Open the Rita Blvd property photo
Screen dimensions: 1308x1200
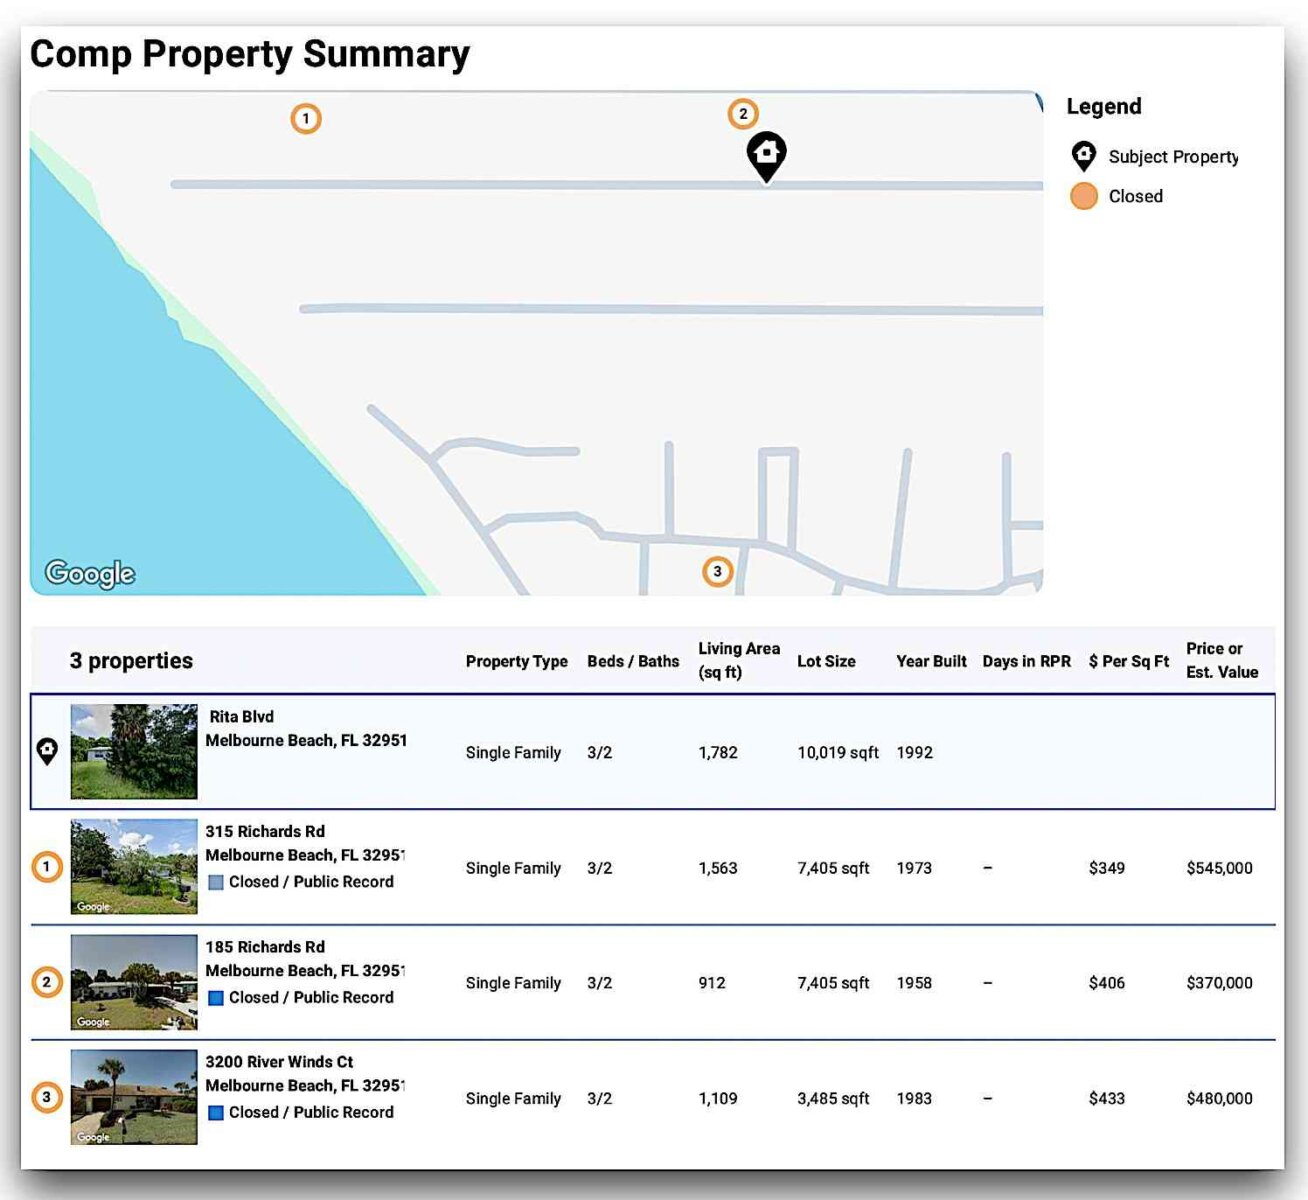134,751
